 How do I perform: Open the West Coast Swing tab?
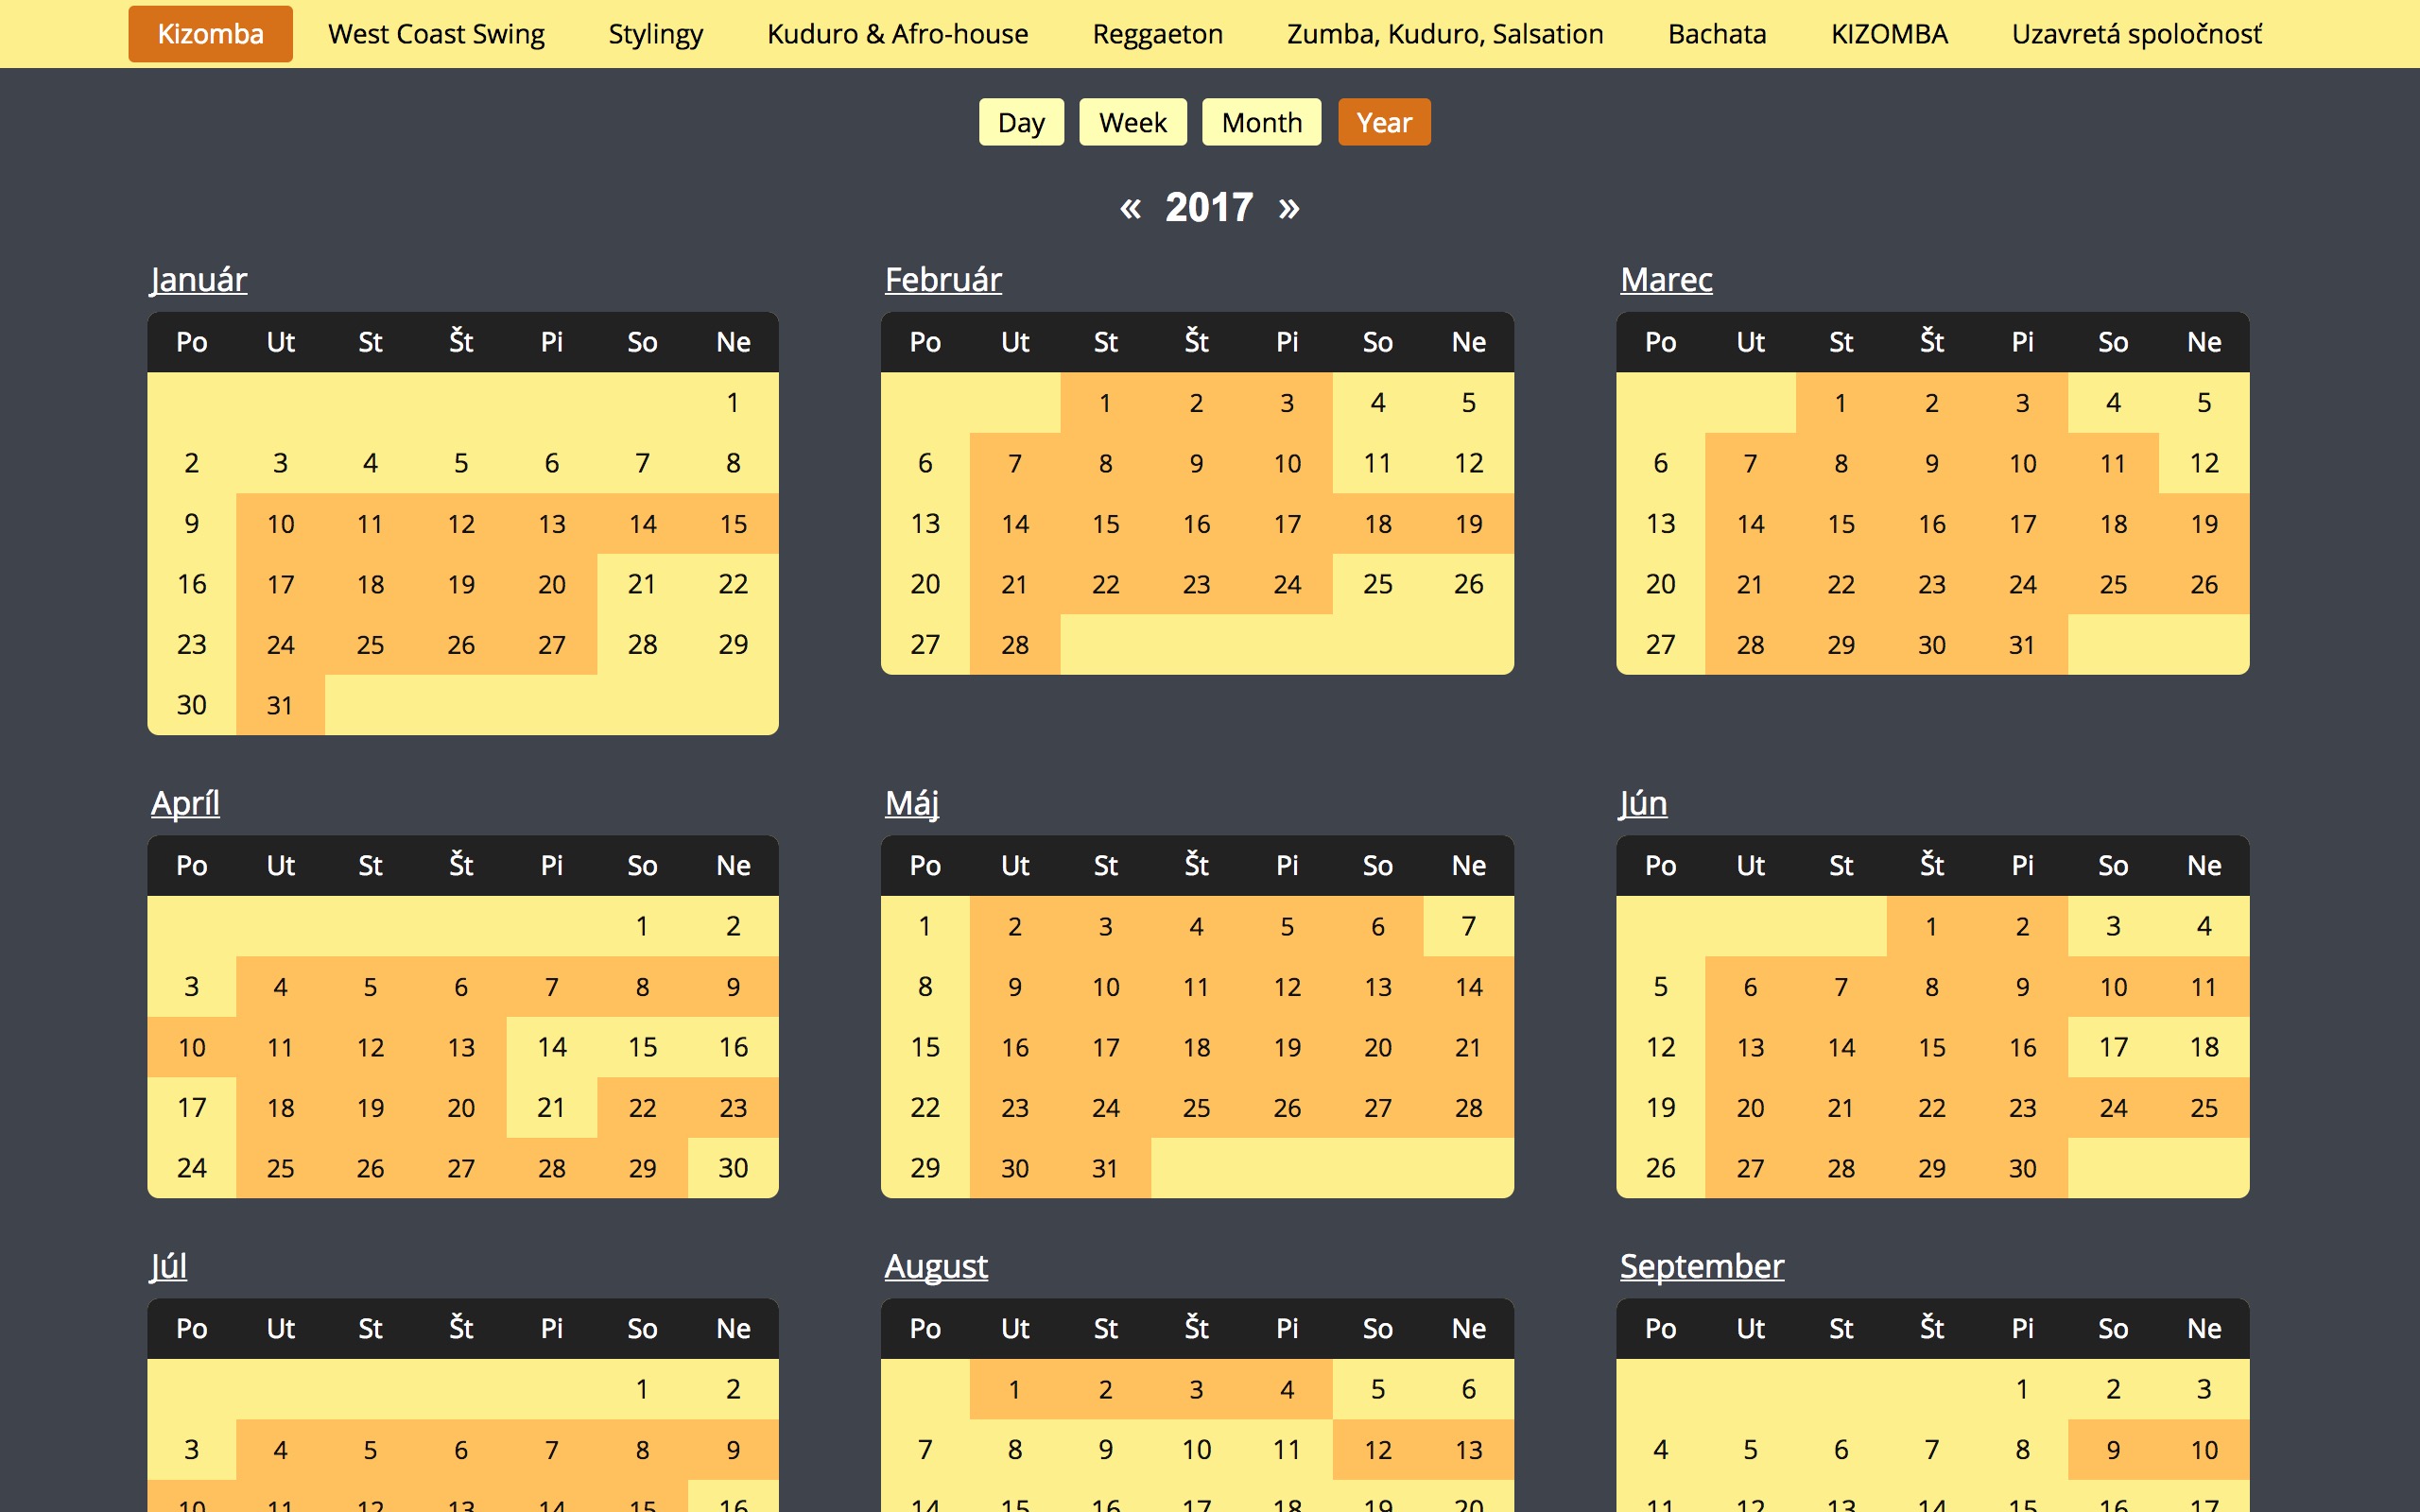(x=436, y=34)
